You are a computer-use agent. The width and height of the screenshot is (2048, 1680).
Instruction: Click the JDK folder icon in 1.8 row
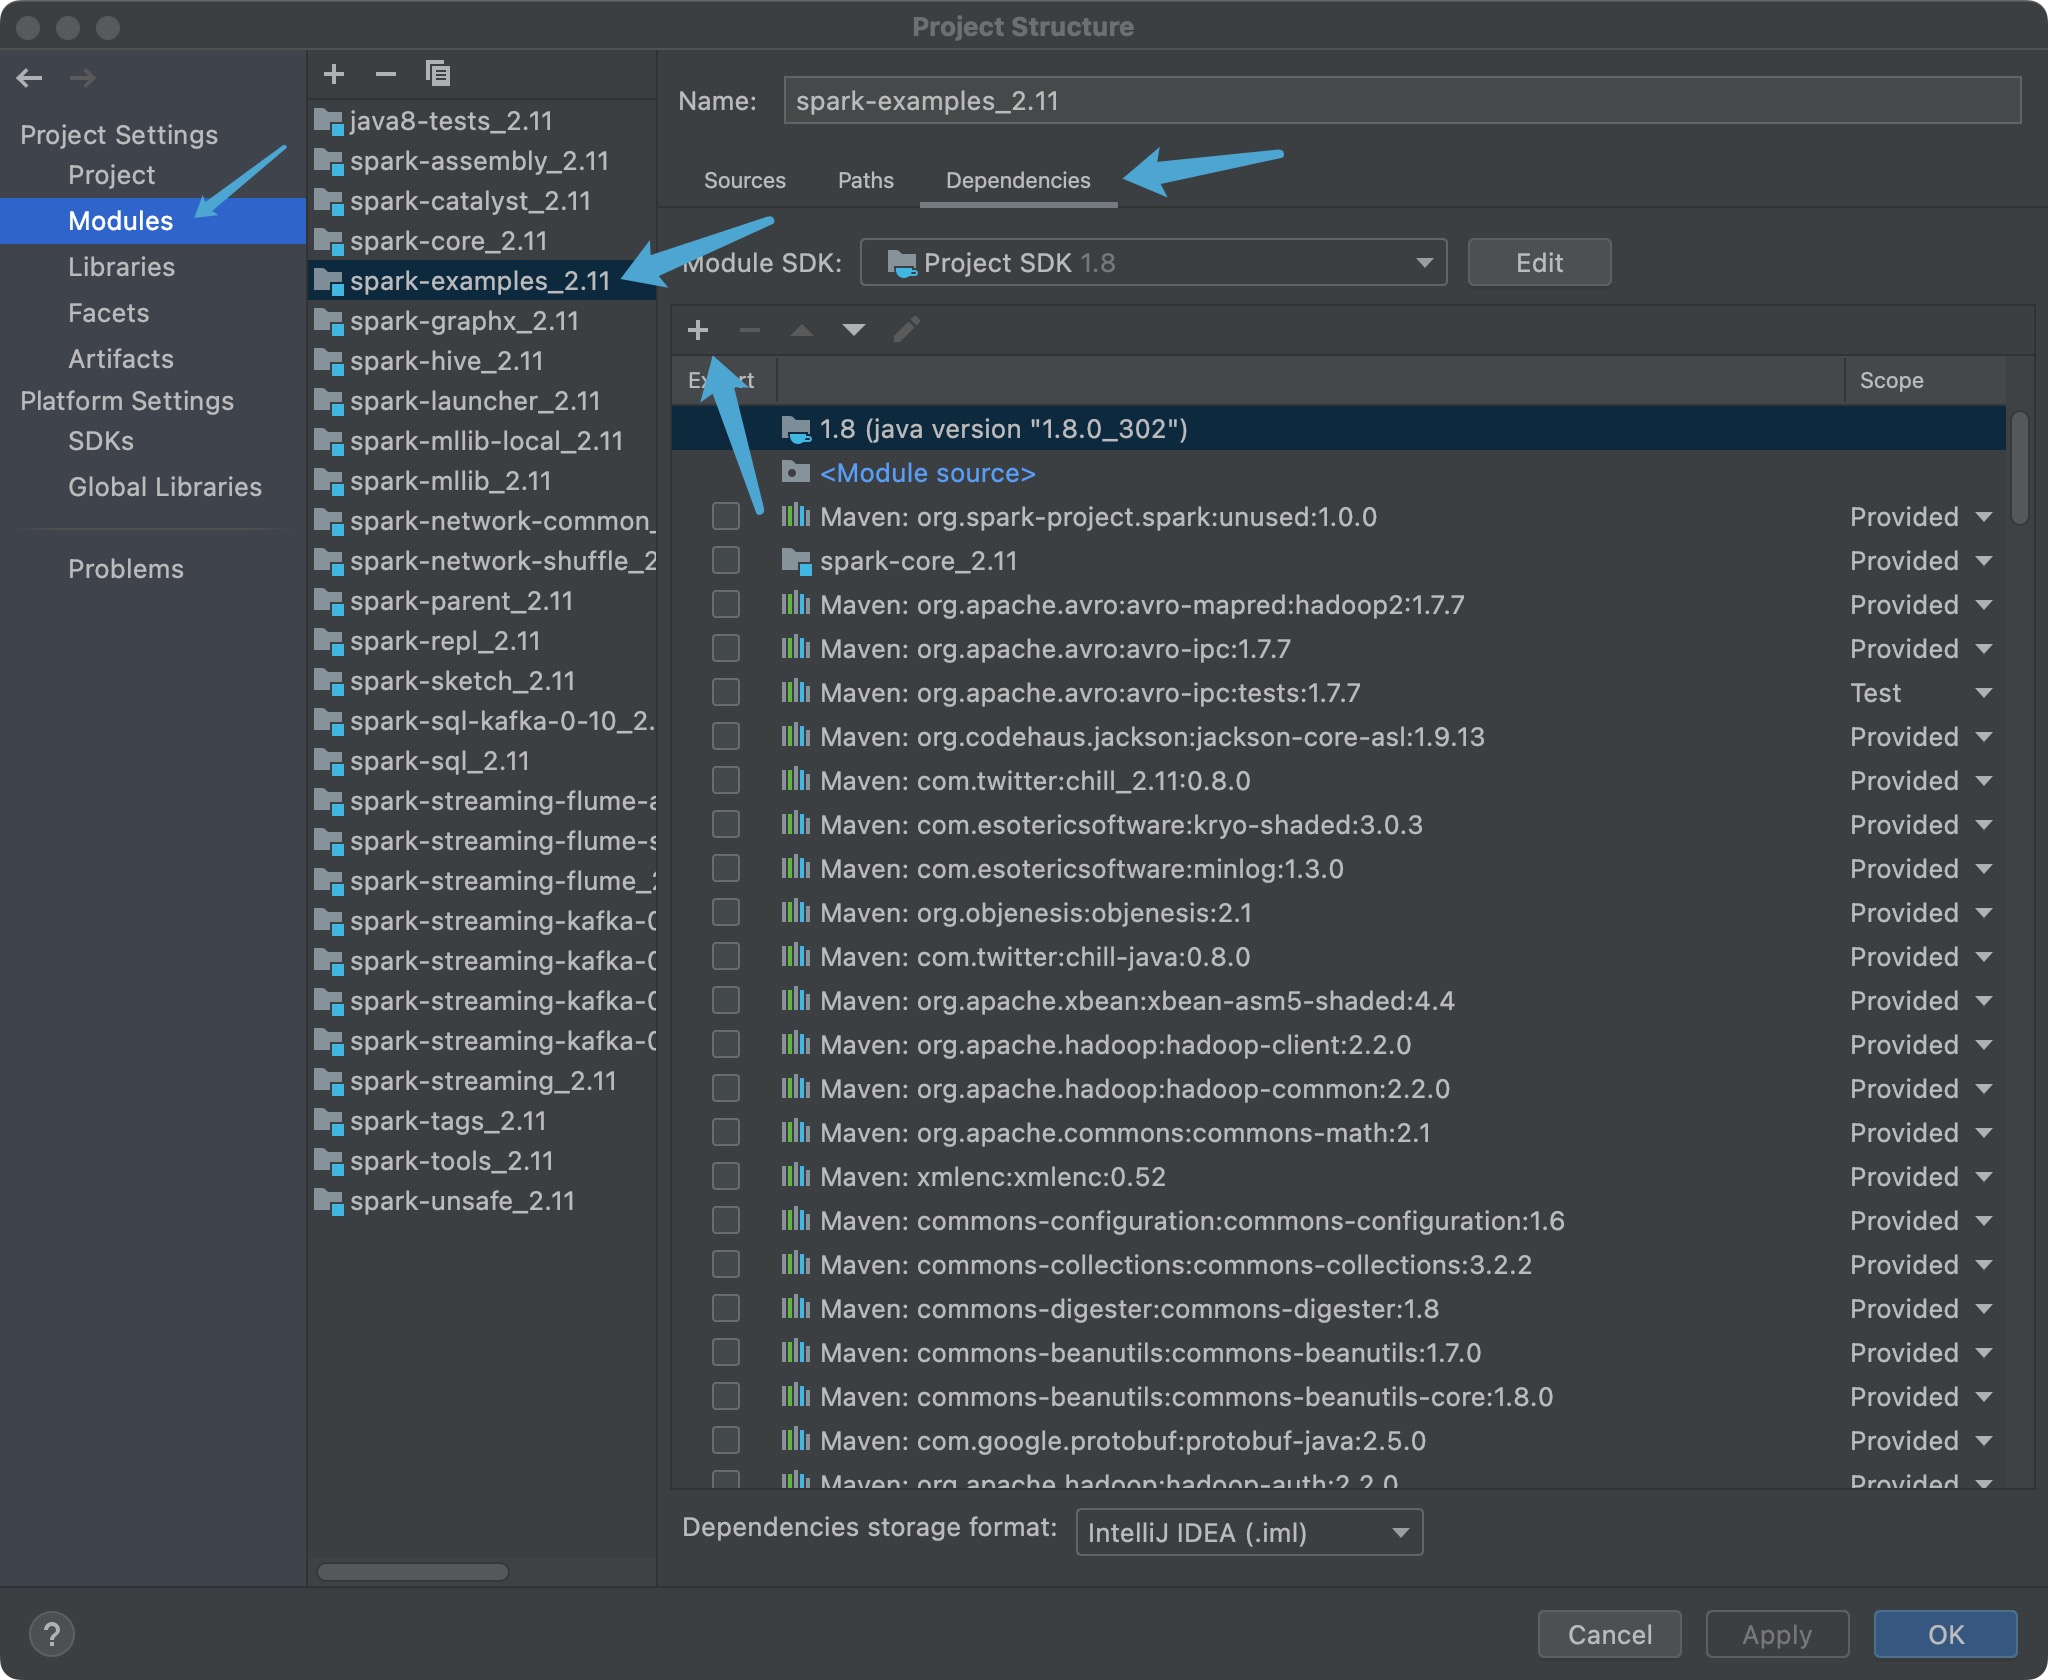[x=796, y=429]
